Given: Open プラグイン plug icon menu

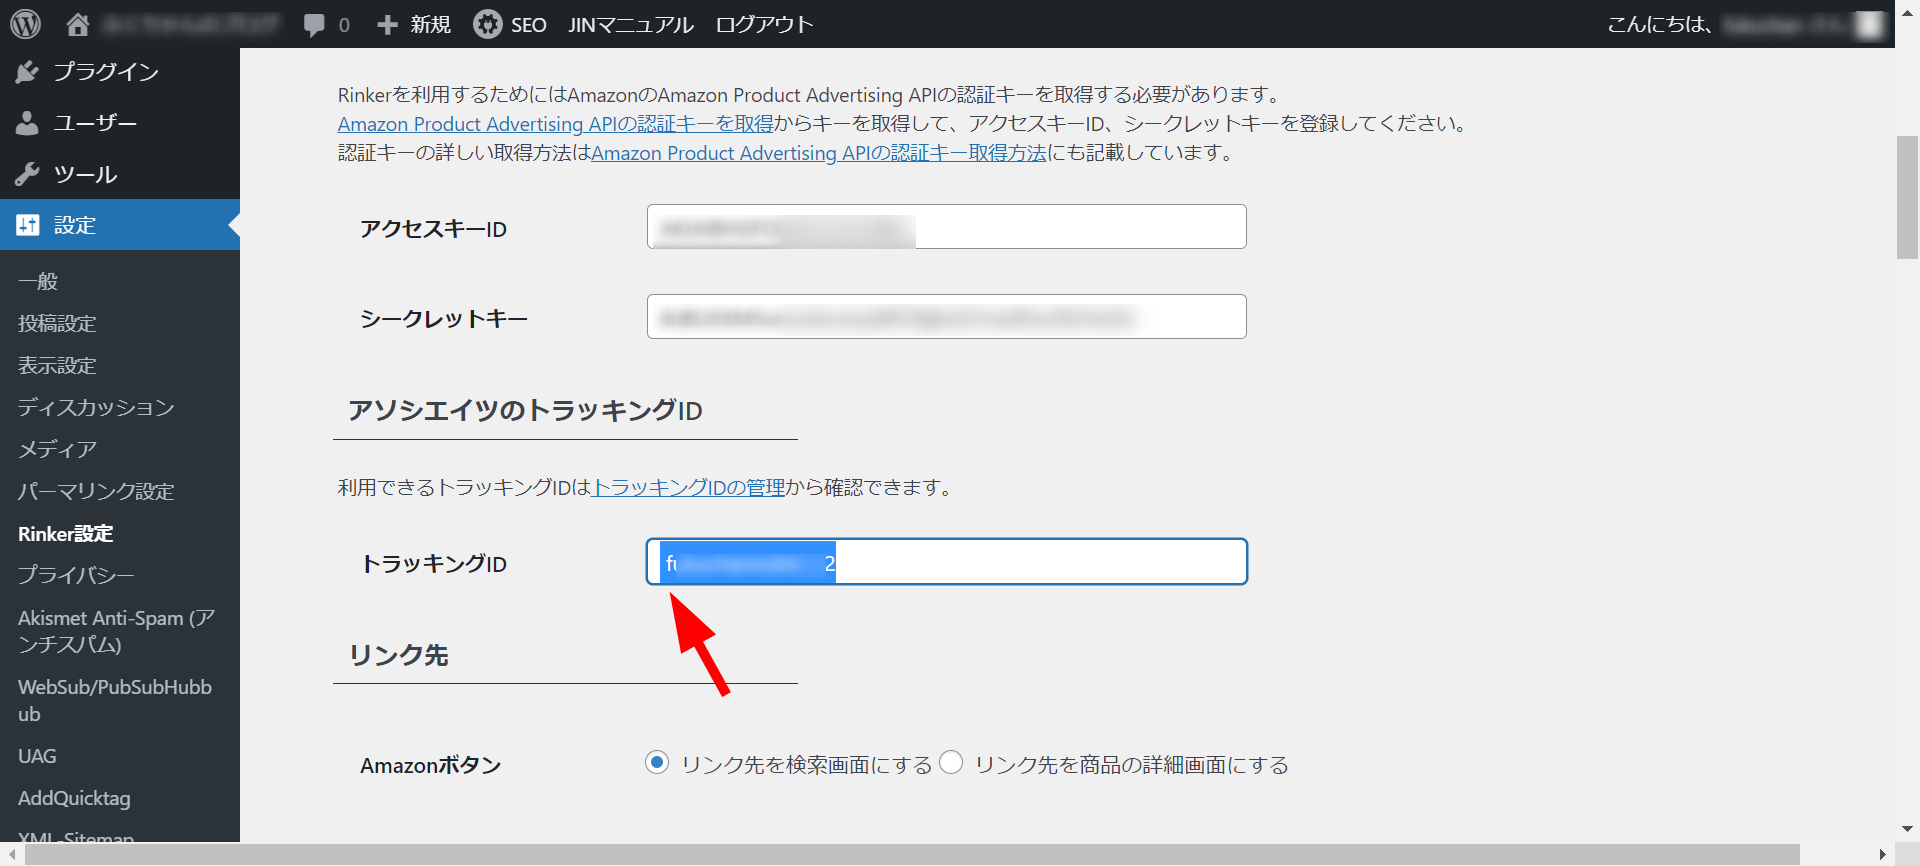Looking at the screenshot, I should click(27, 72).
